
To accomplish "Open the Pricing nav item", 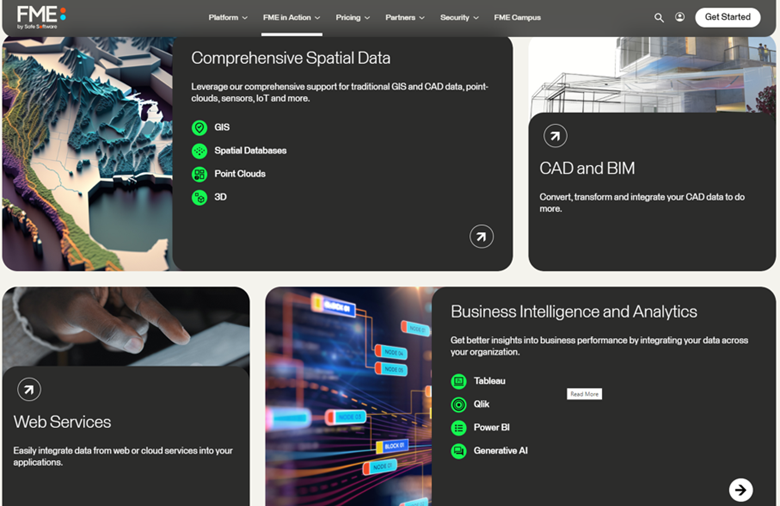I will point(348,17).
